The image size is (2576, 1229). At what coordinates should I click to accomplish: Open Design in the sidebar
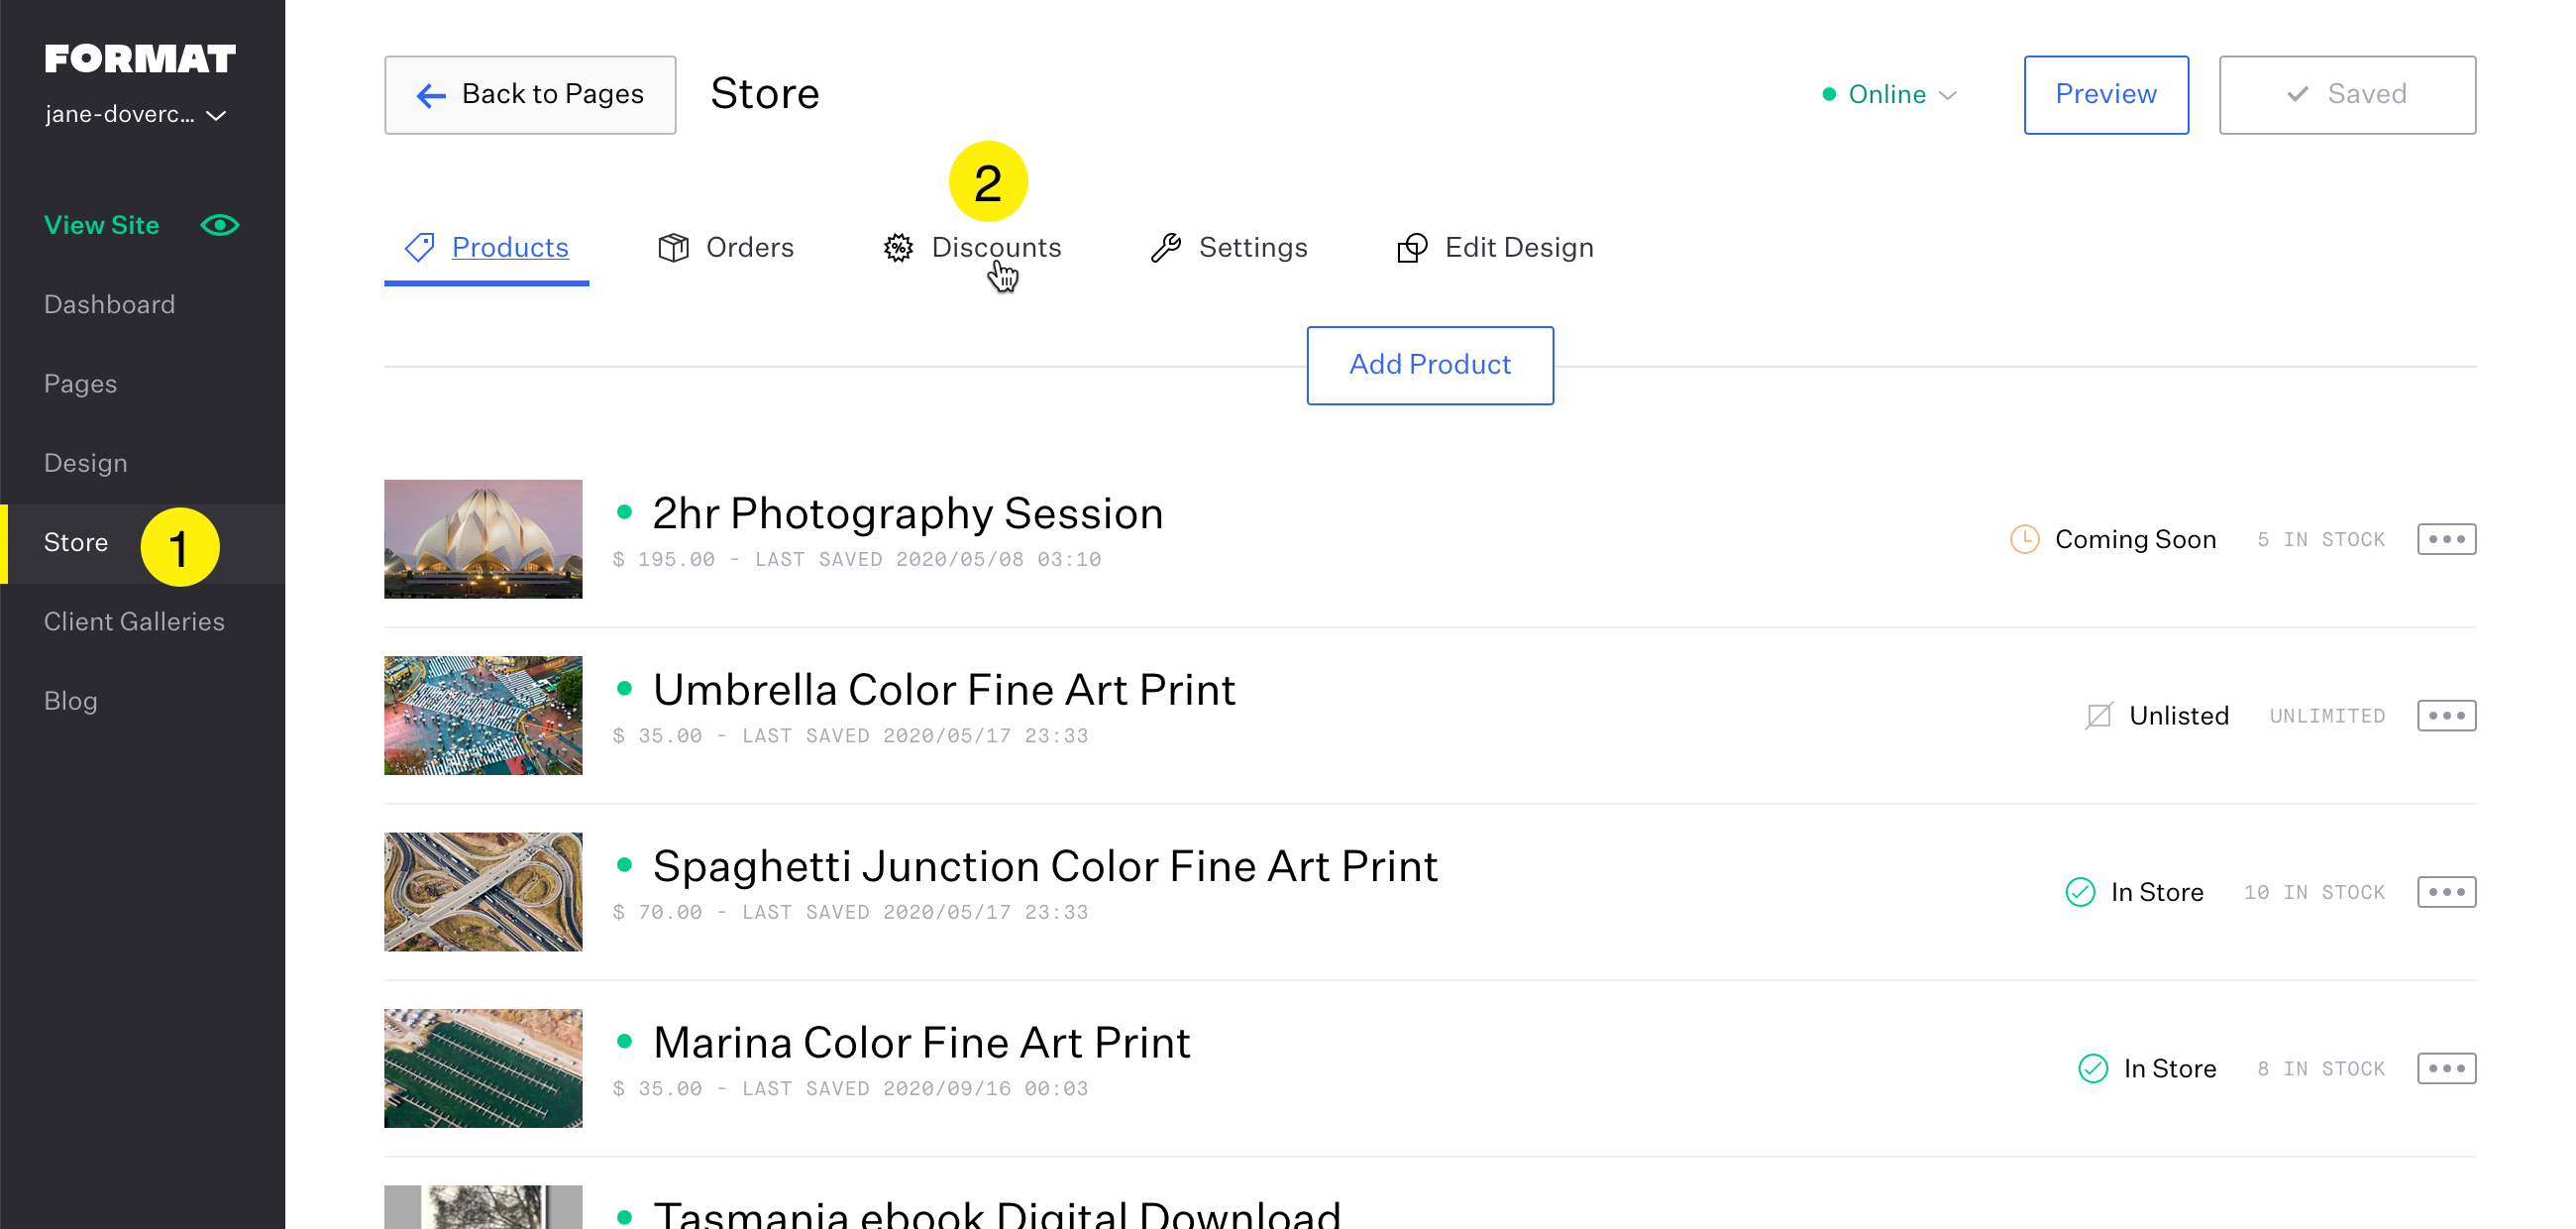pyautogui.click(x=85, y=463)
